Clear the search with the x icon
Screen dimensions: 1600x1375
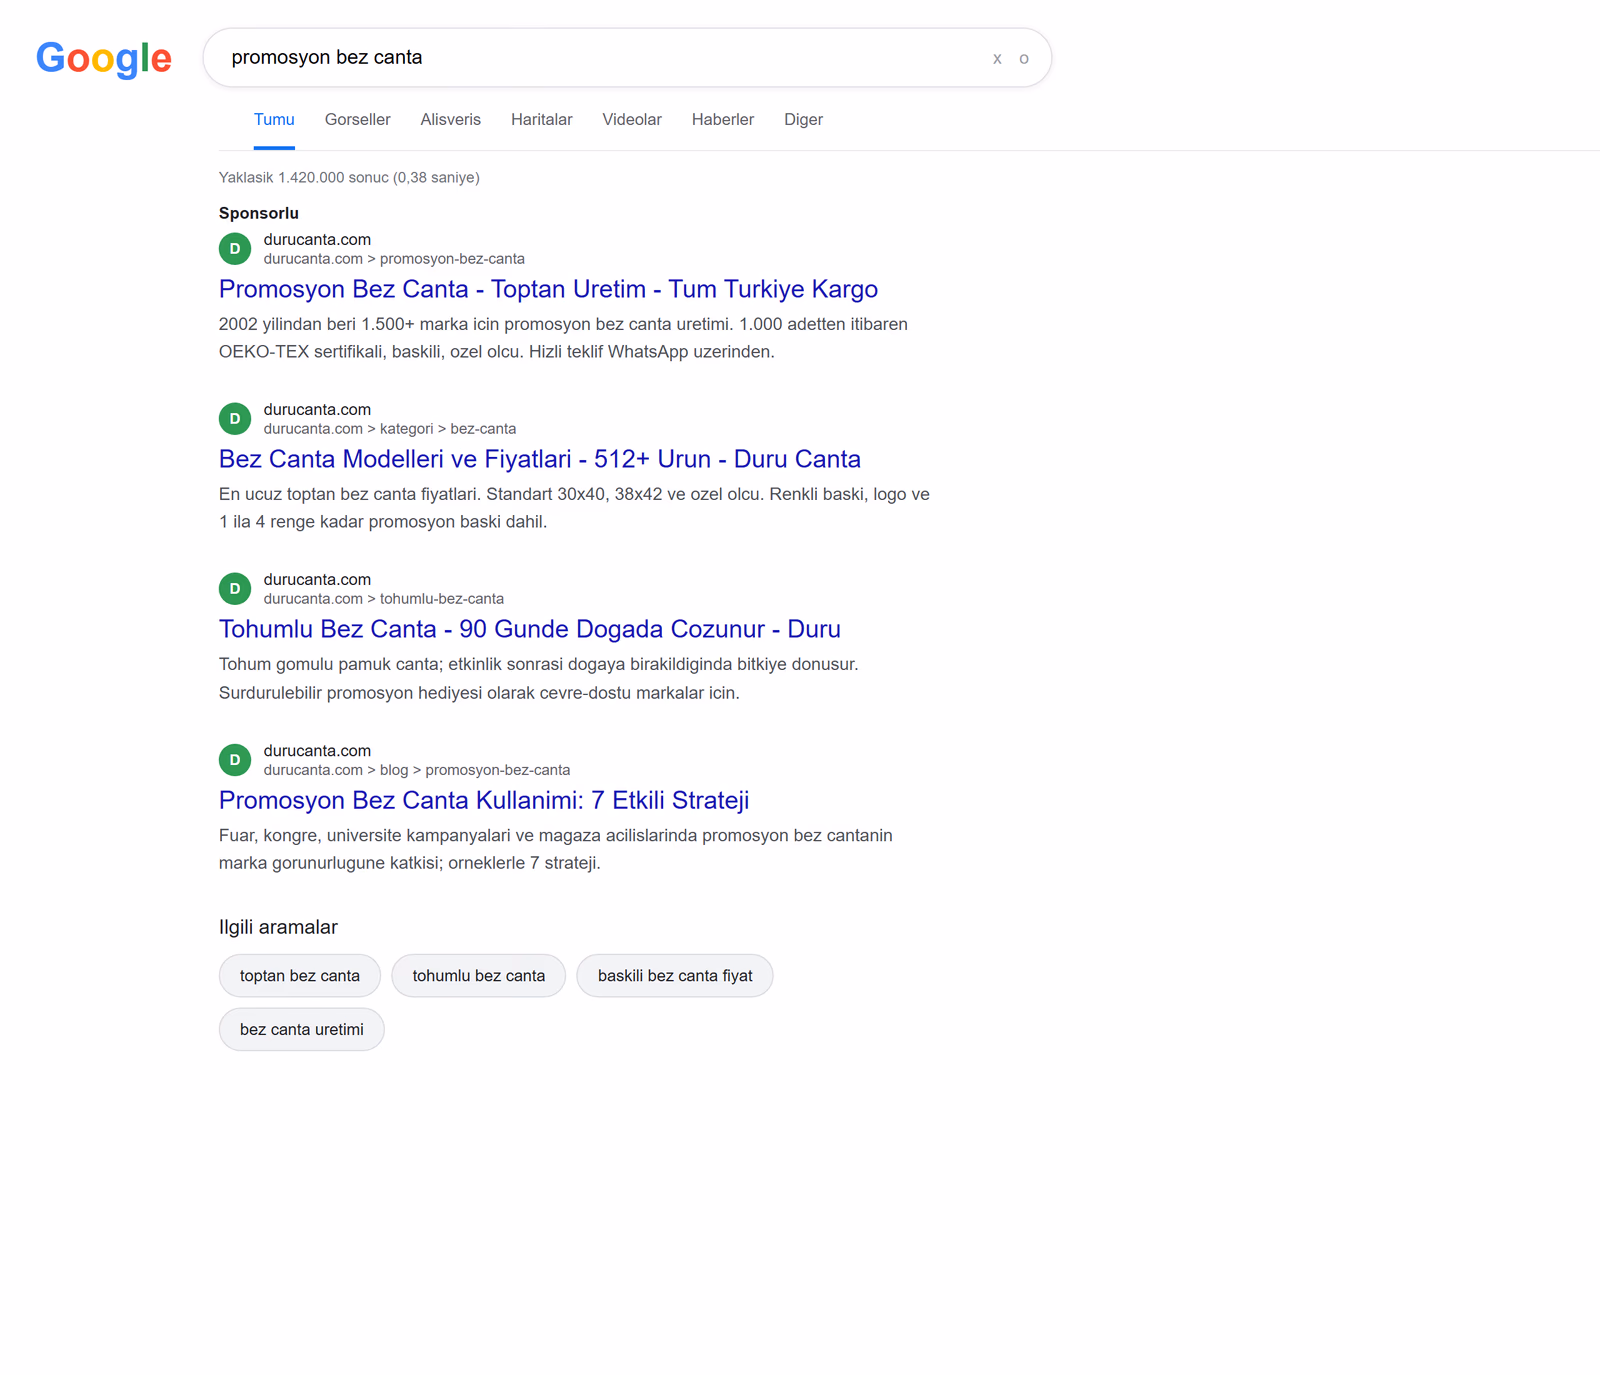point(997,59)
